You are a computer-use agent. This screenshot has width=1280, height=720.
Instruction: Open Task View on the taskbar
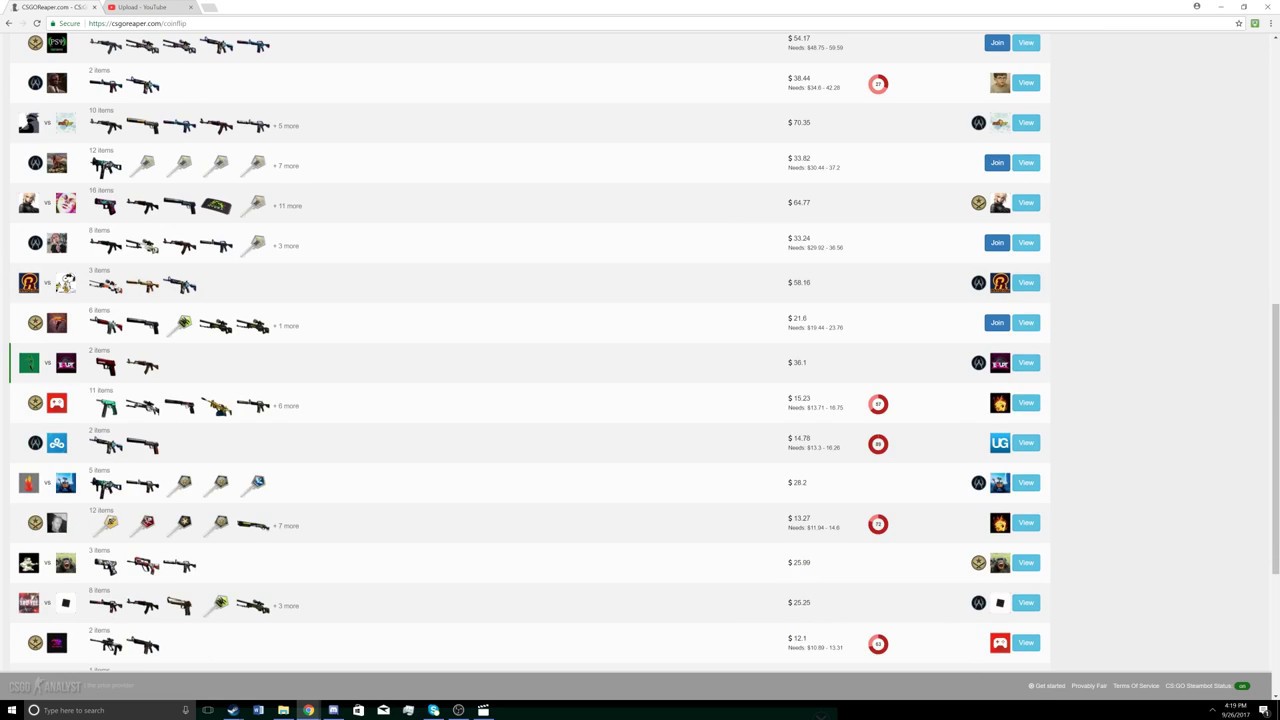point(208,710)
